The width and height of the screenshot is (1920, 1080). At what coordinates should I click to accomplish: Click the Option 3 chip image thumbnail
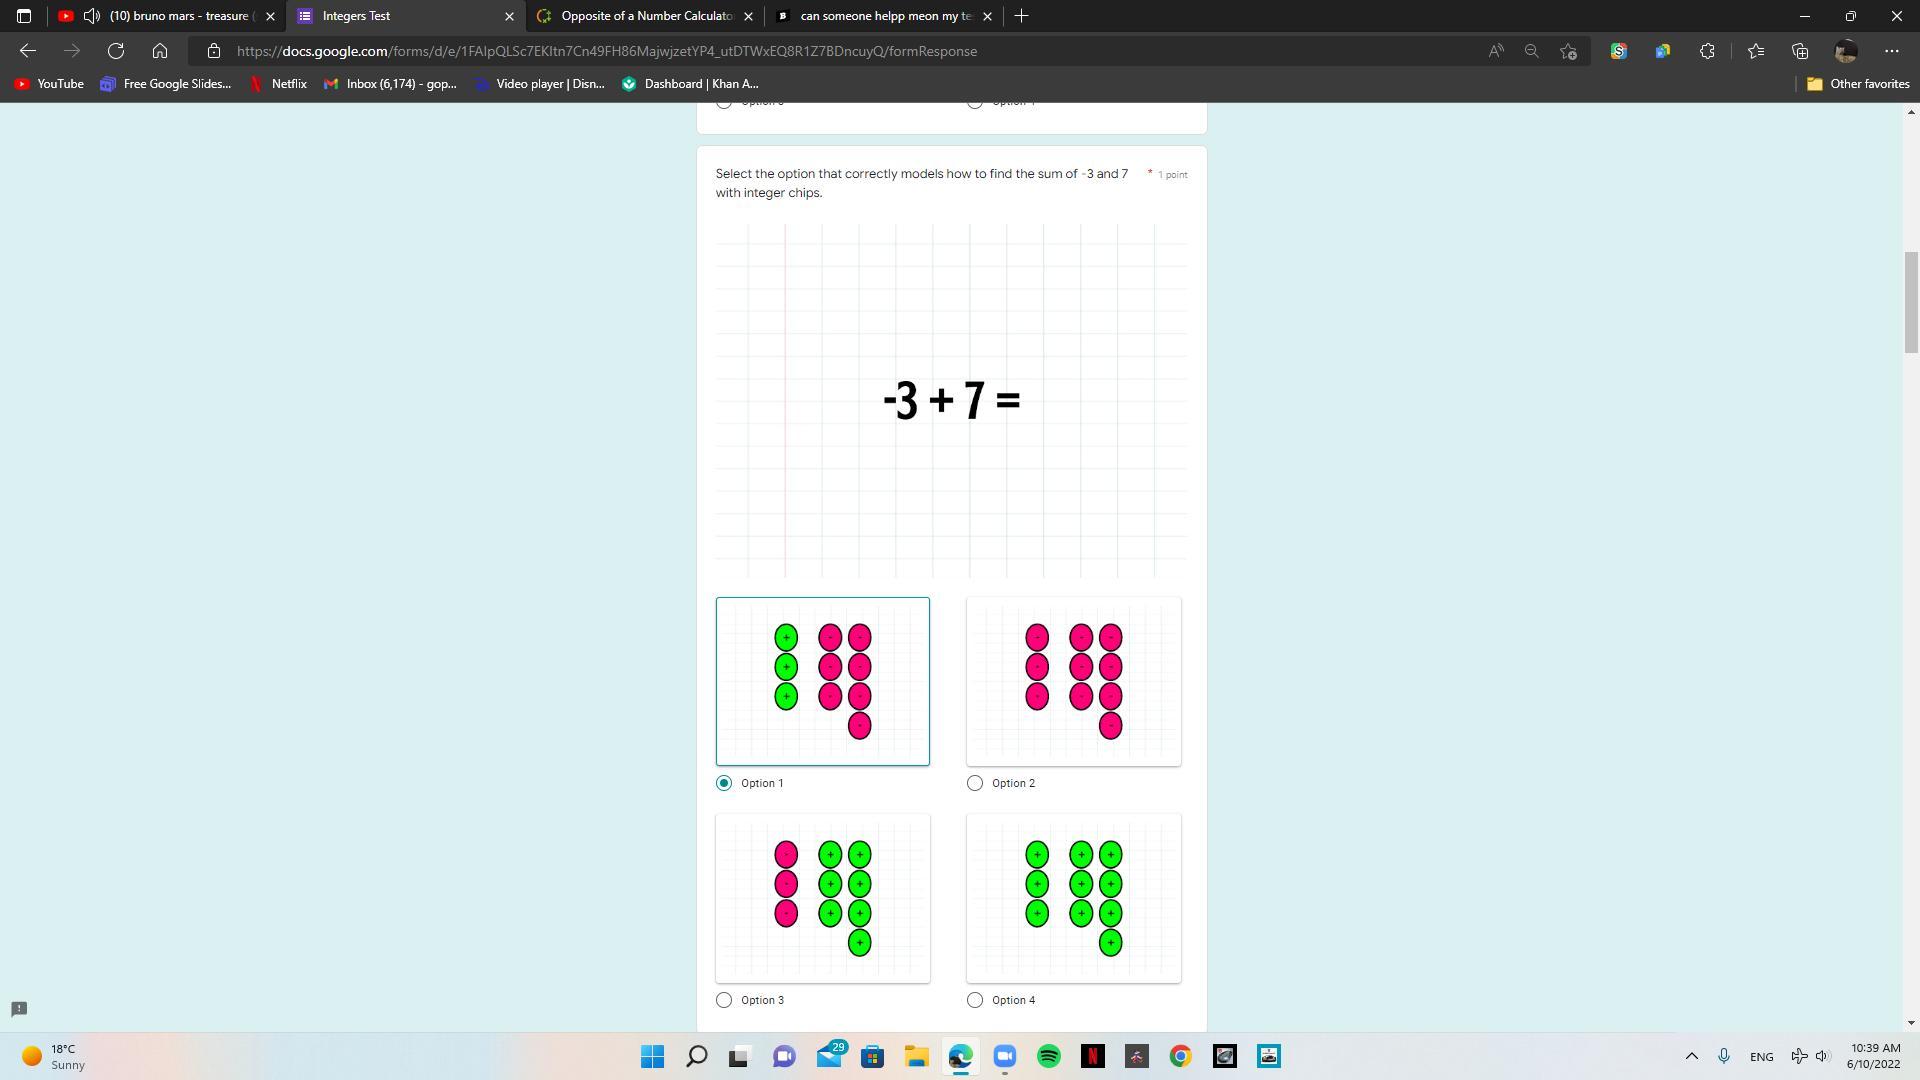pos(822,898)
